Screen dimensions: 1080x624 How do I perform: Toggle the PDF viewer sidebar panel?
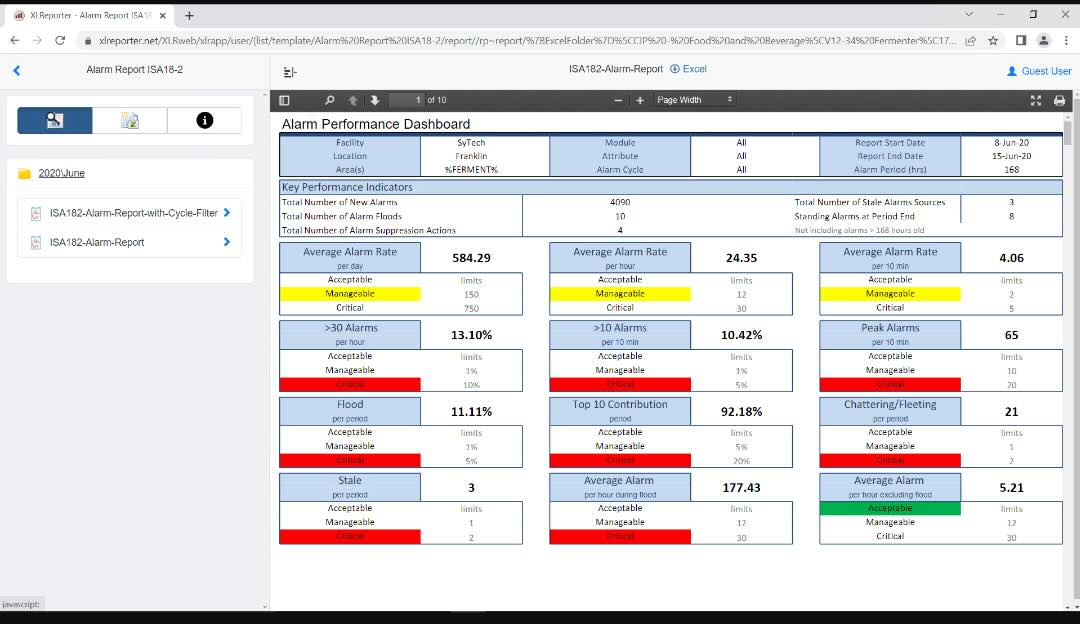point(283,100)
